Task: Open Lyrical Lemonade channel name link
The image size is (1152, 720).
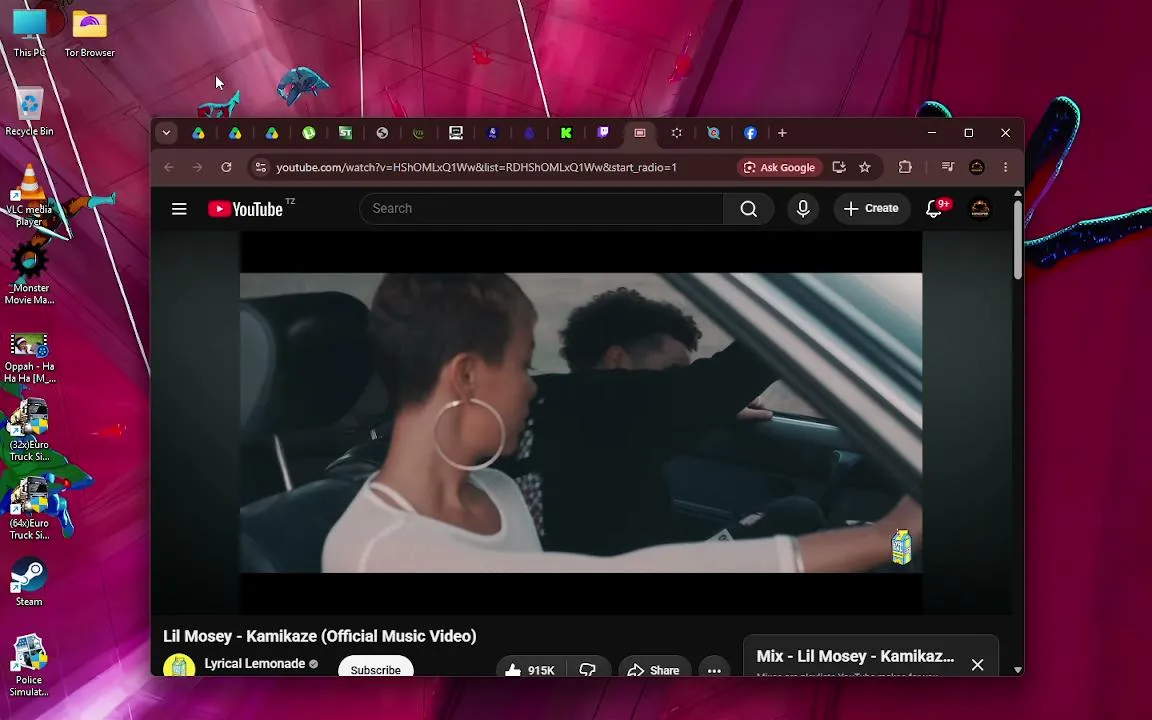Action: 254,663
